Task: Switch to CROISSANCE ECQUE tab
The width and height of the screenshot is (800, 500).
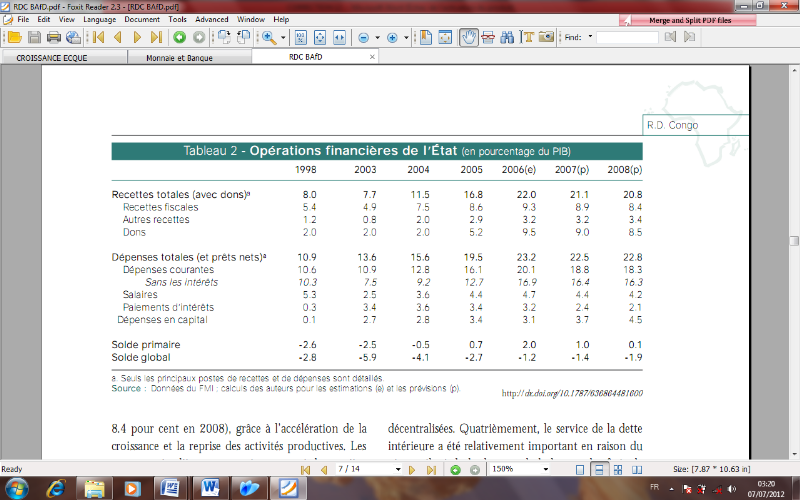Action: 64,58
